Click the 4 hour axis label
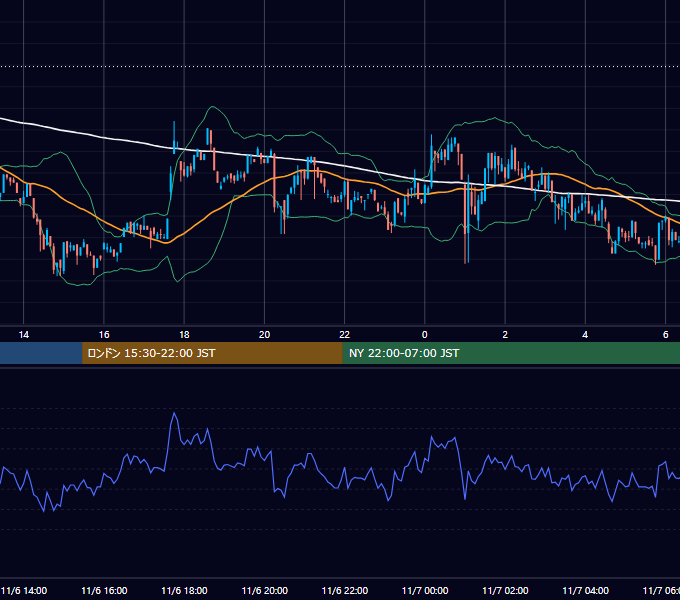680x600 pixels. pyautogui.click(x=585, y=335)
